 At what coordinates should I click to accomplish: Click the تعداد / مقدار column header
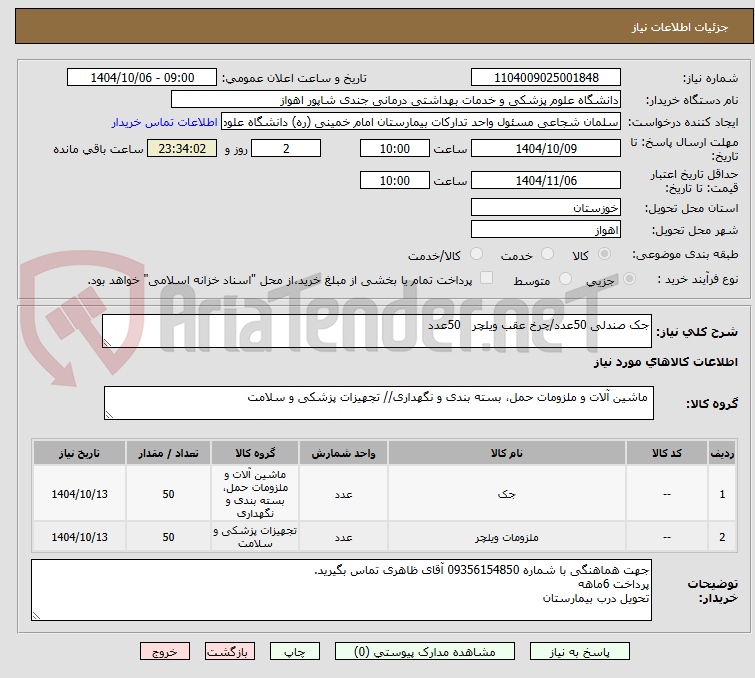click(168, 453)
